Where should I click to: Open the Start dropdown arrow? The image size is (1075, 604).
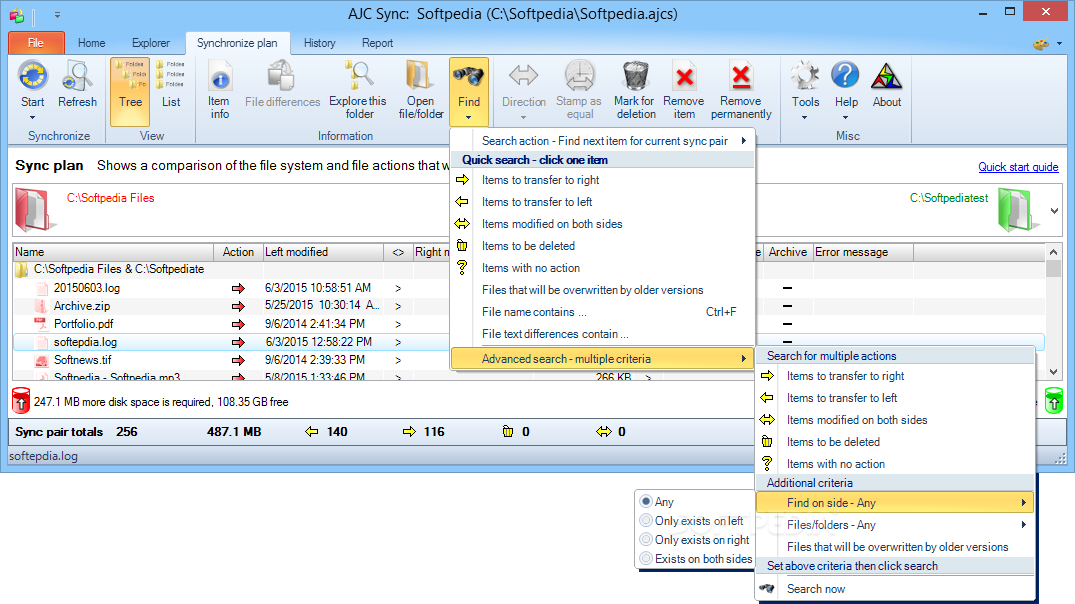[x=32, y=118]
